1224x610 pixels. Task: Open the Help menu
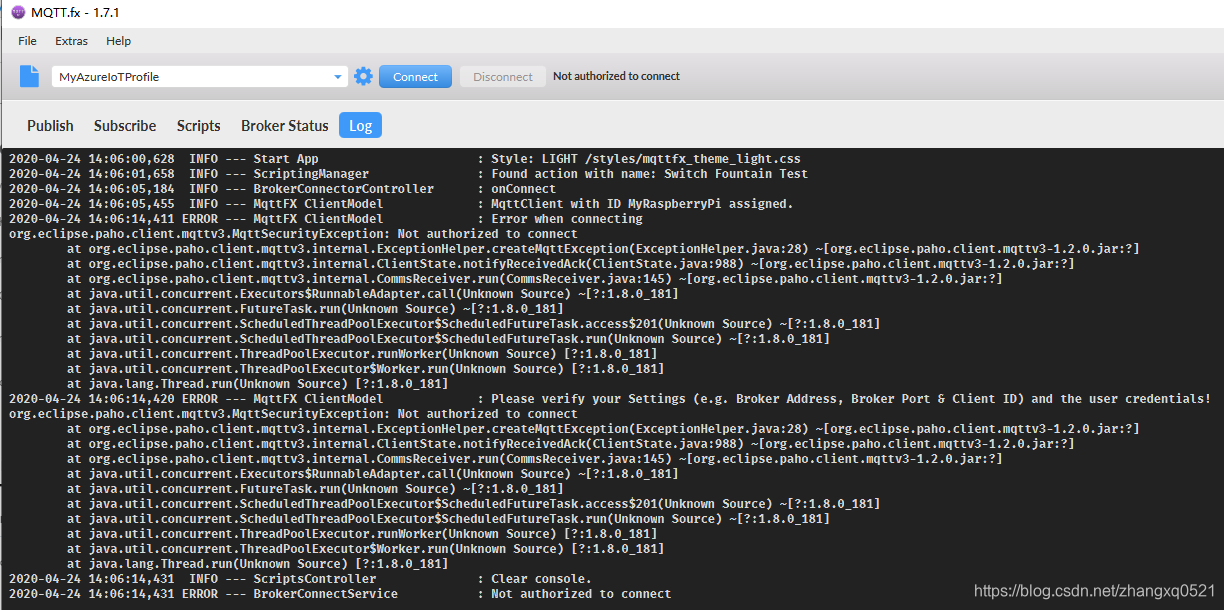point(118,41)
